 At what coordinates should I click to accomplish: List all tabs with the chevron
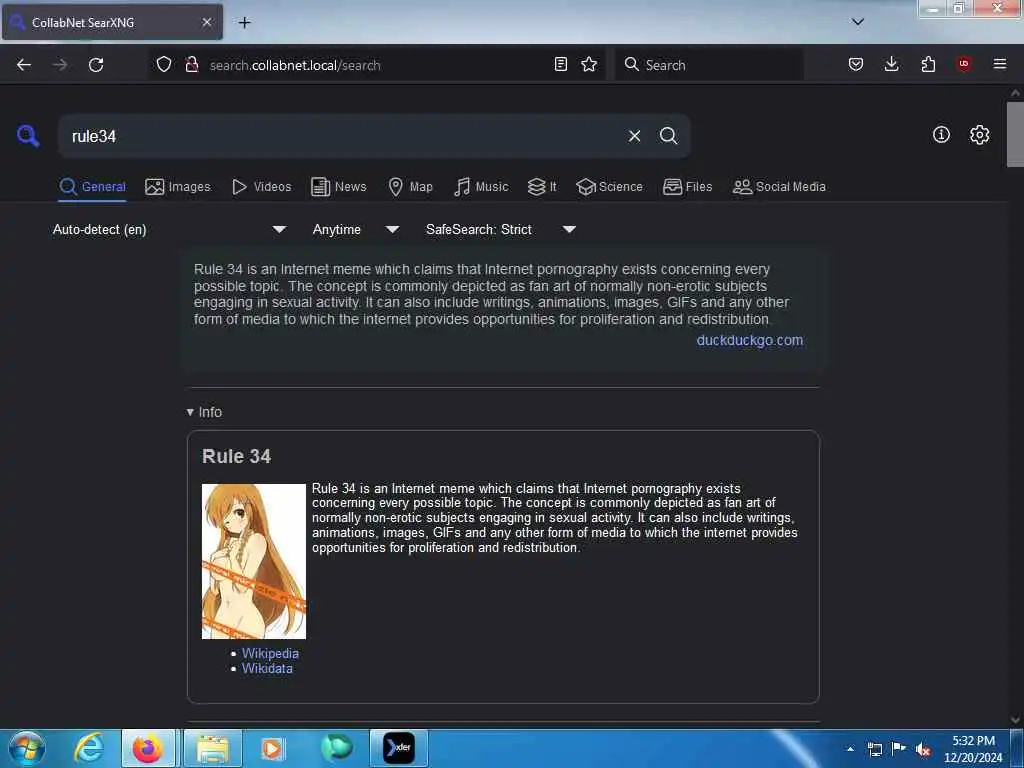click(x=858, y=22)
